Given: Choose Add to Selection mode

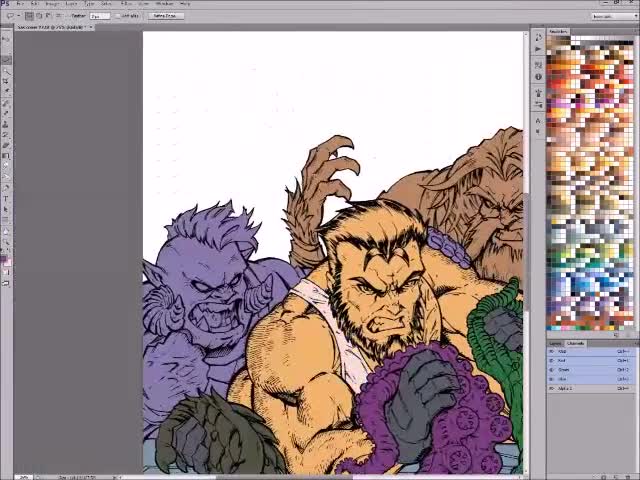Looking at the screenshot, I should (x=39, y=16).
